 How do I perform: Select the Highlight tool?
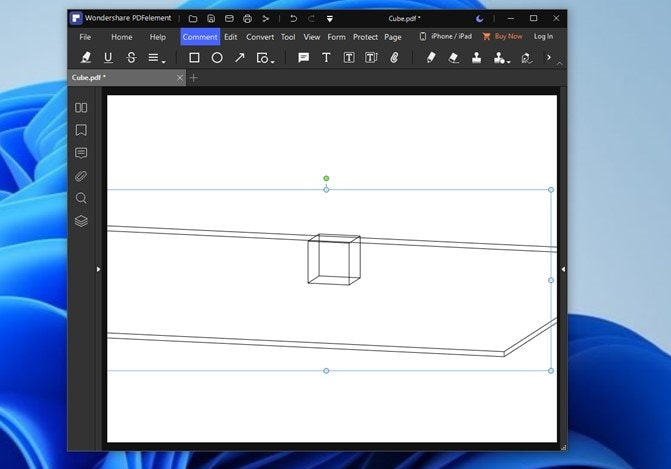(86, 58)
